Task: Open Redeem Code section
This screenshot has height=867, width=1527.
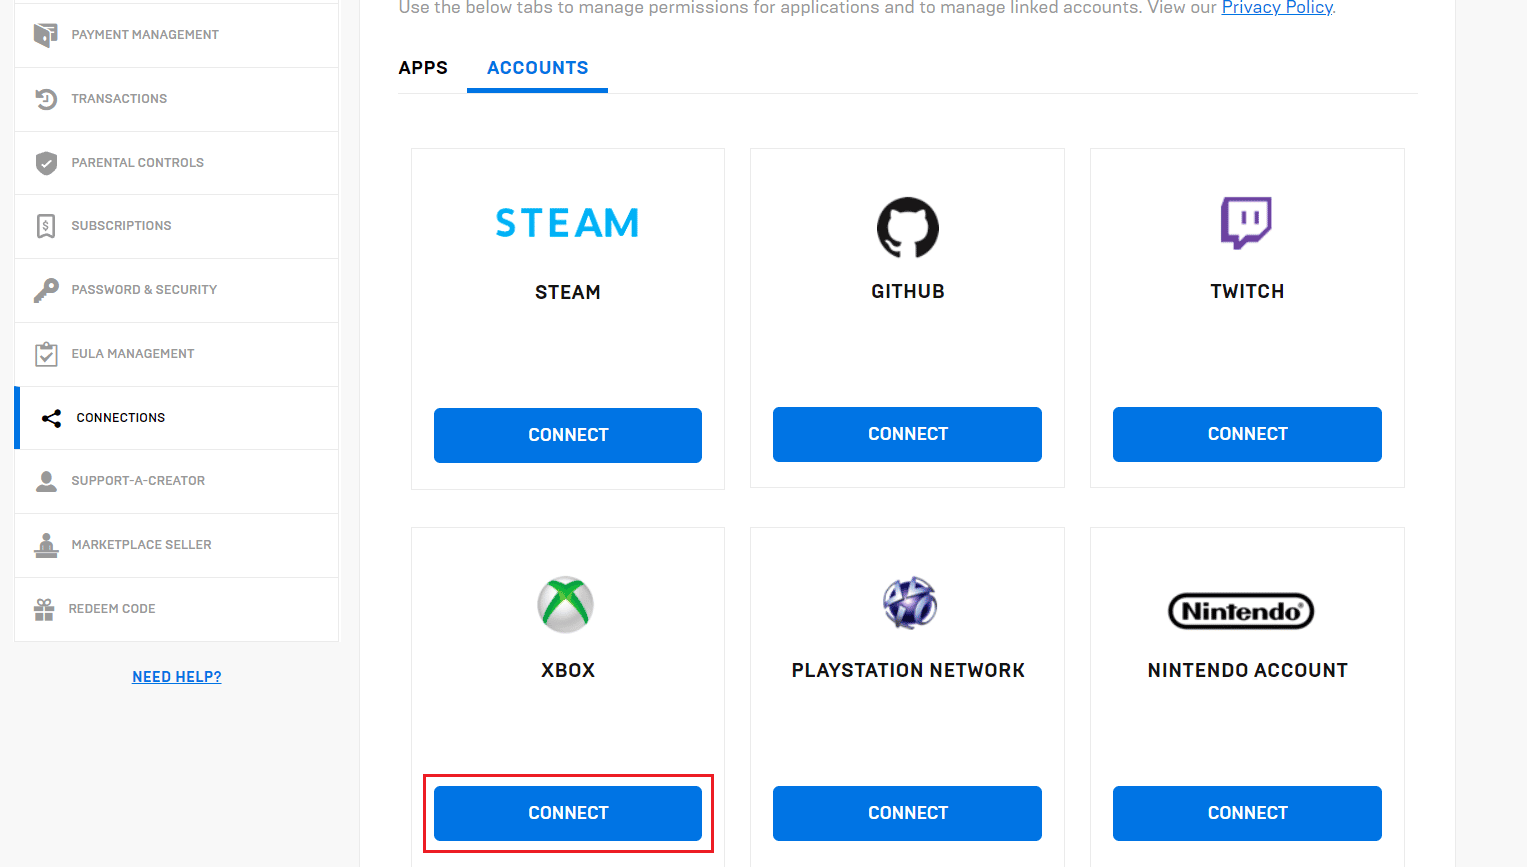Action: tap(176, 609)
